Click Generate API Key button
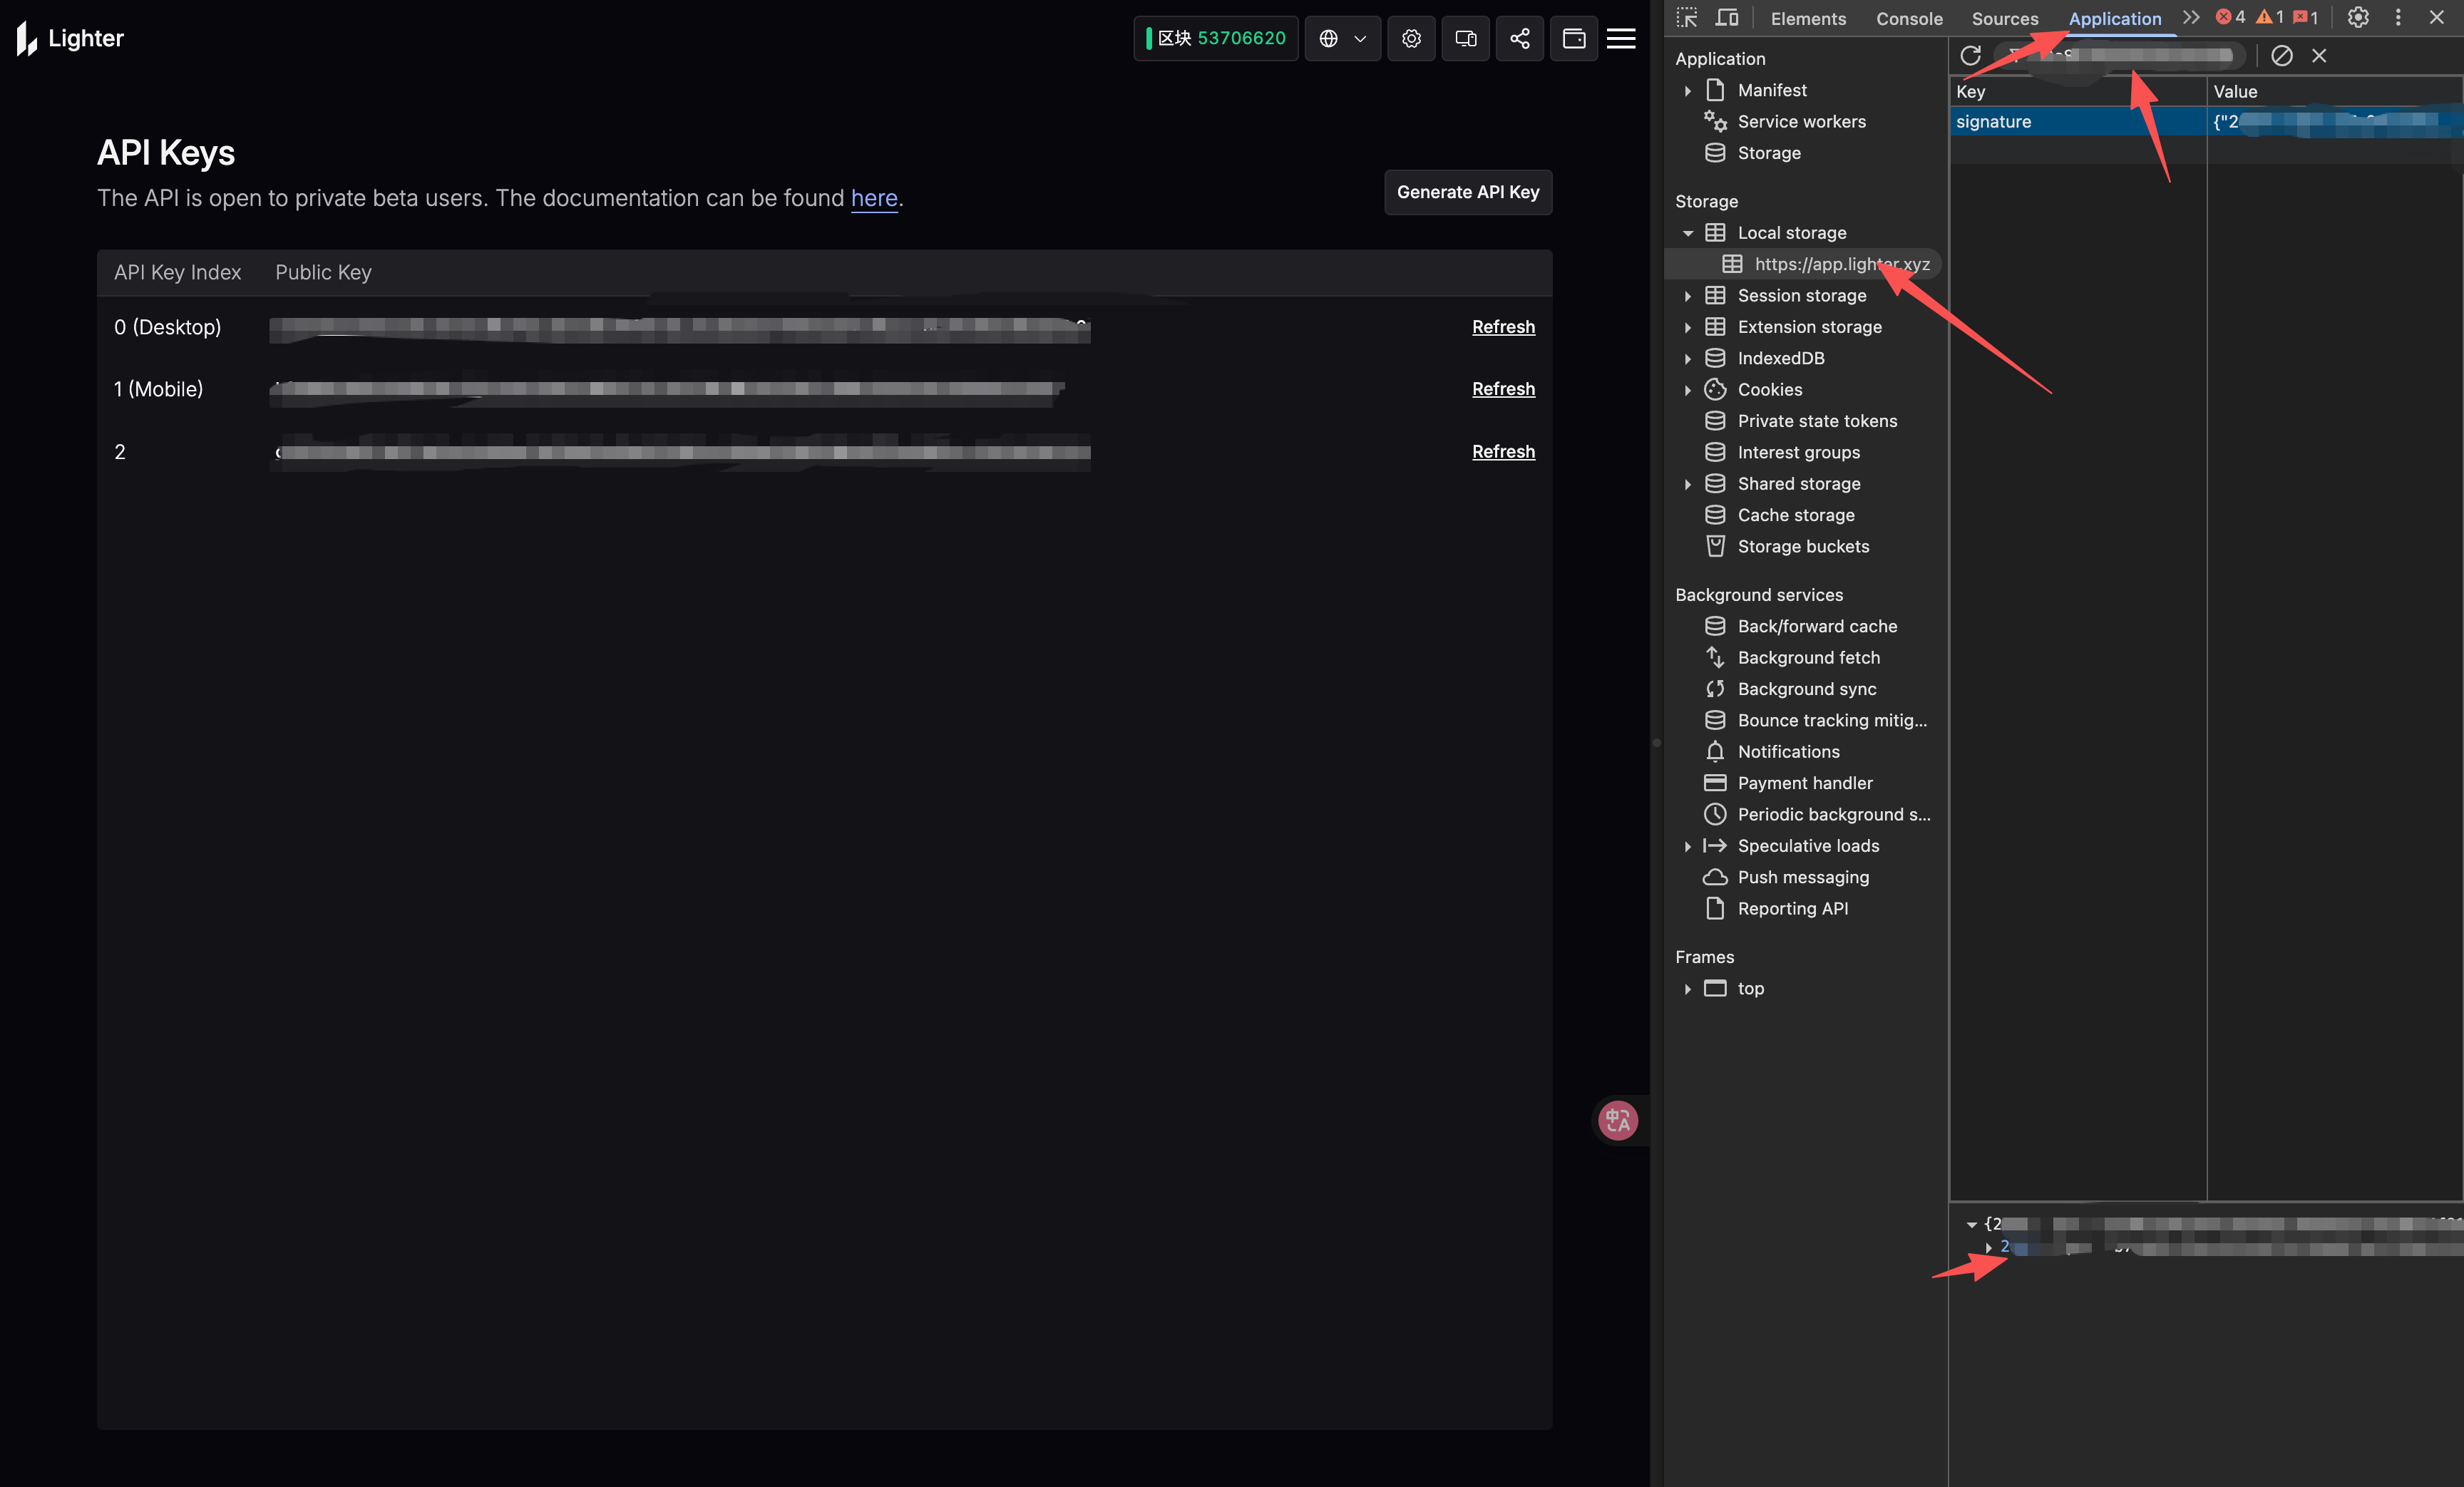2464x1487 pixels. (x=1467, y=192)
